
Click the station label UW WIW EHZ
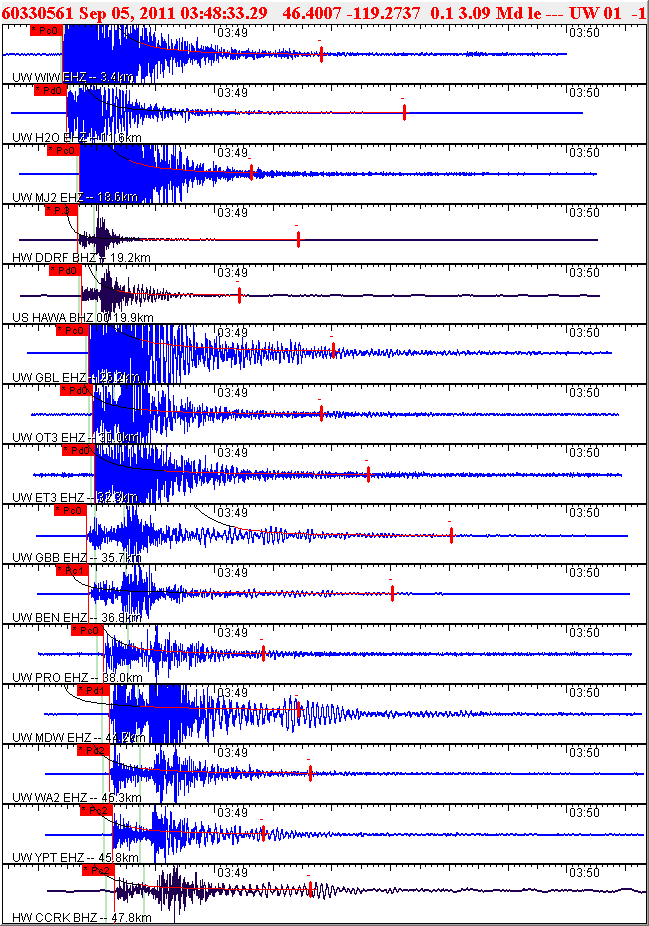tap(49, 77)
